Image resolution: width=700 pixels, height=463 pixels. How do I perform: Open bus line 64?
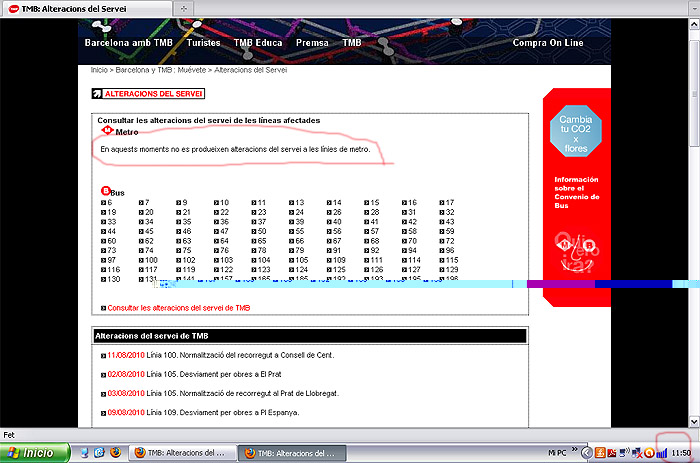pos(221,241)
